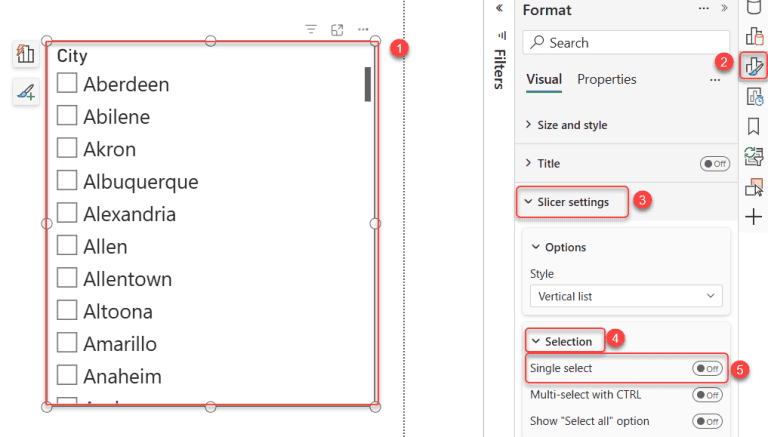768x437 pixels.
Task: Select the Aberdeen city name
Action: coord(126,84)
